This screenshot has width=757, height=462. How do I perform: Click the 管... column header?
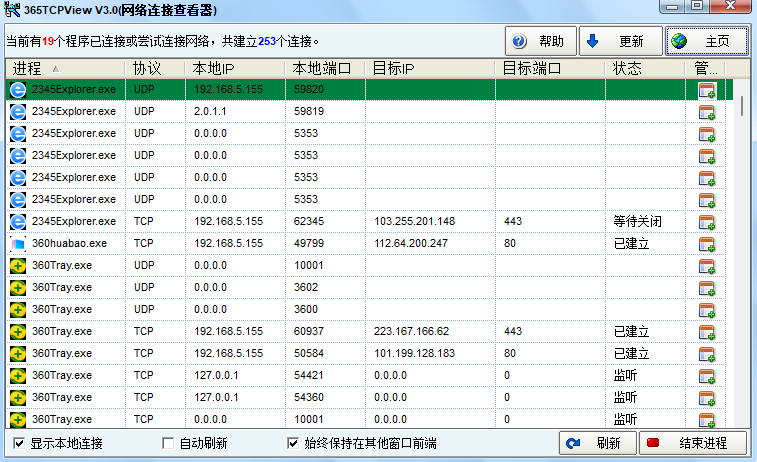[x=705, y=69]
